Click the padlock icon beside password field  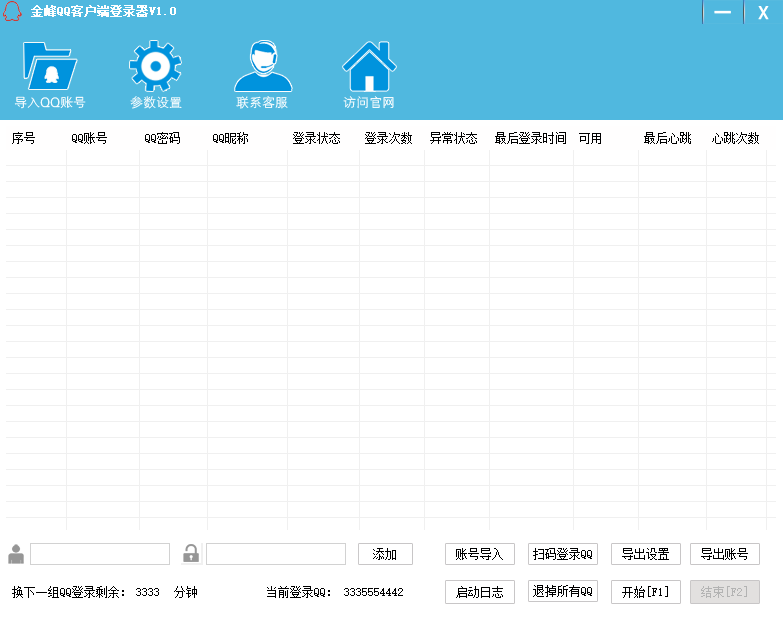[191, 554]
